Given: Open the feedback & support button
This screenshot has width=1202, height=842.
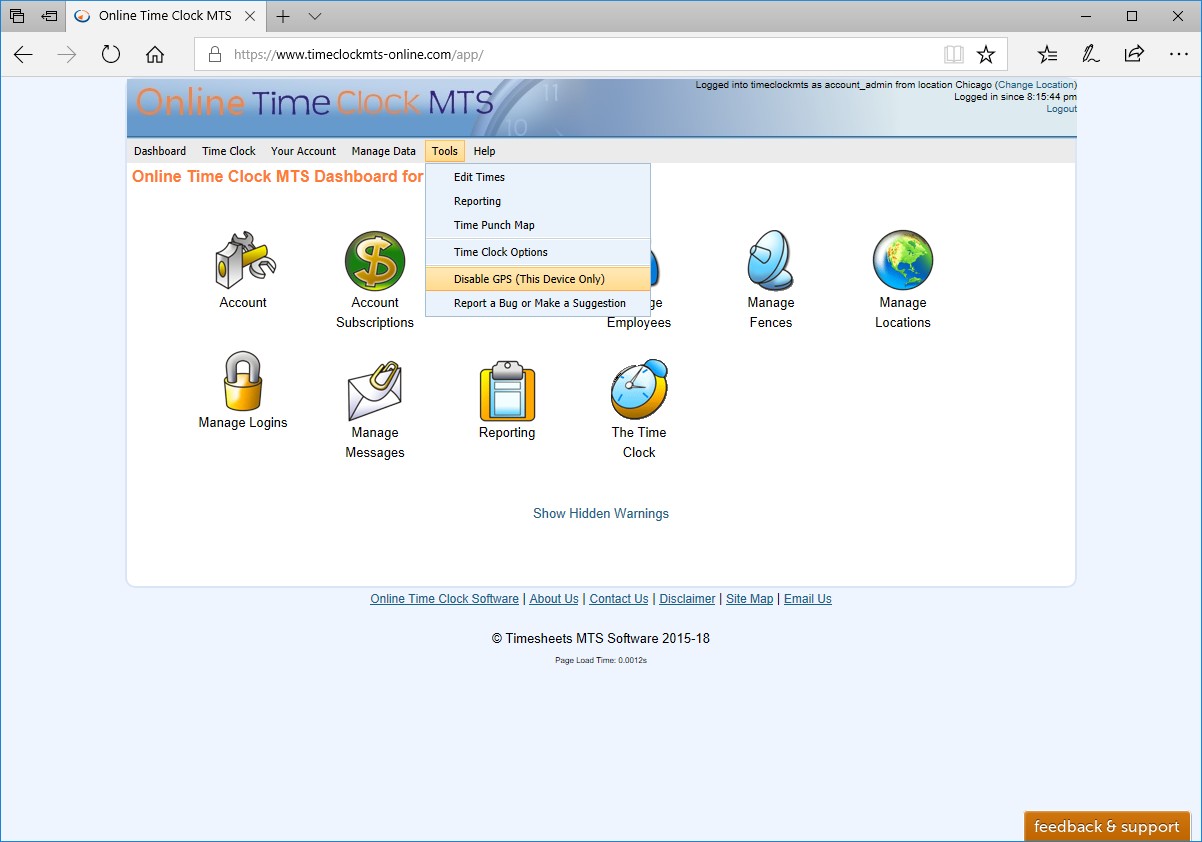Looking at the screenshot, I should (1107, 827).
